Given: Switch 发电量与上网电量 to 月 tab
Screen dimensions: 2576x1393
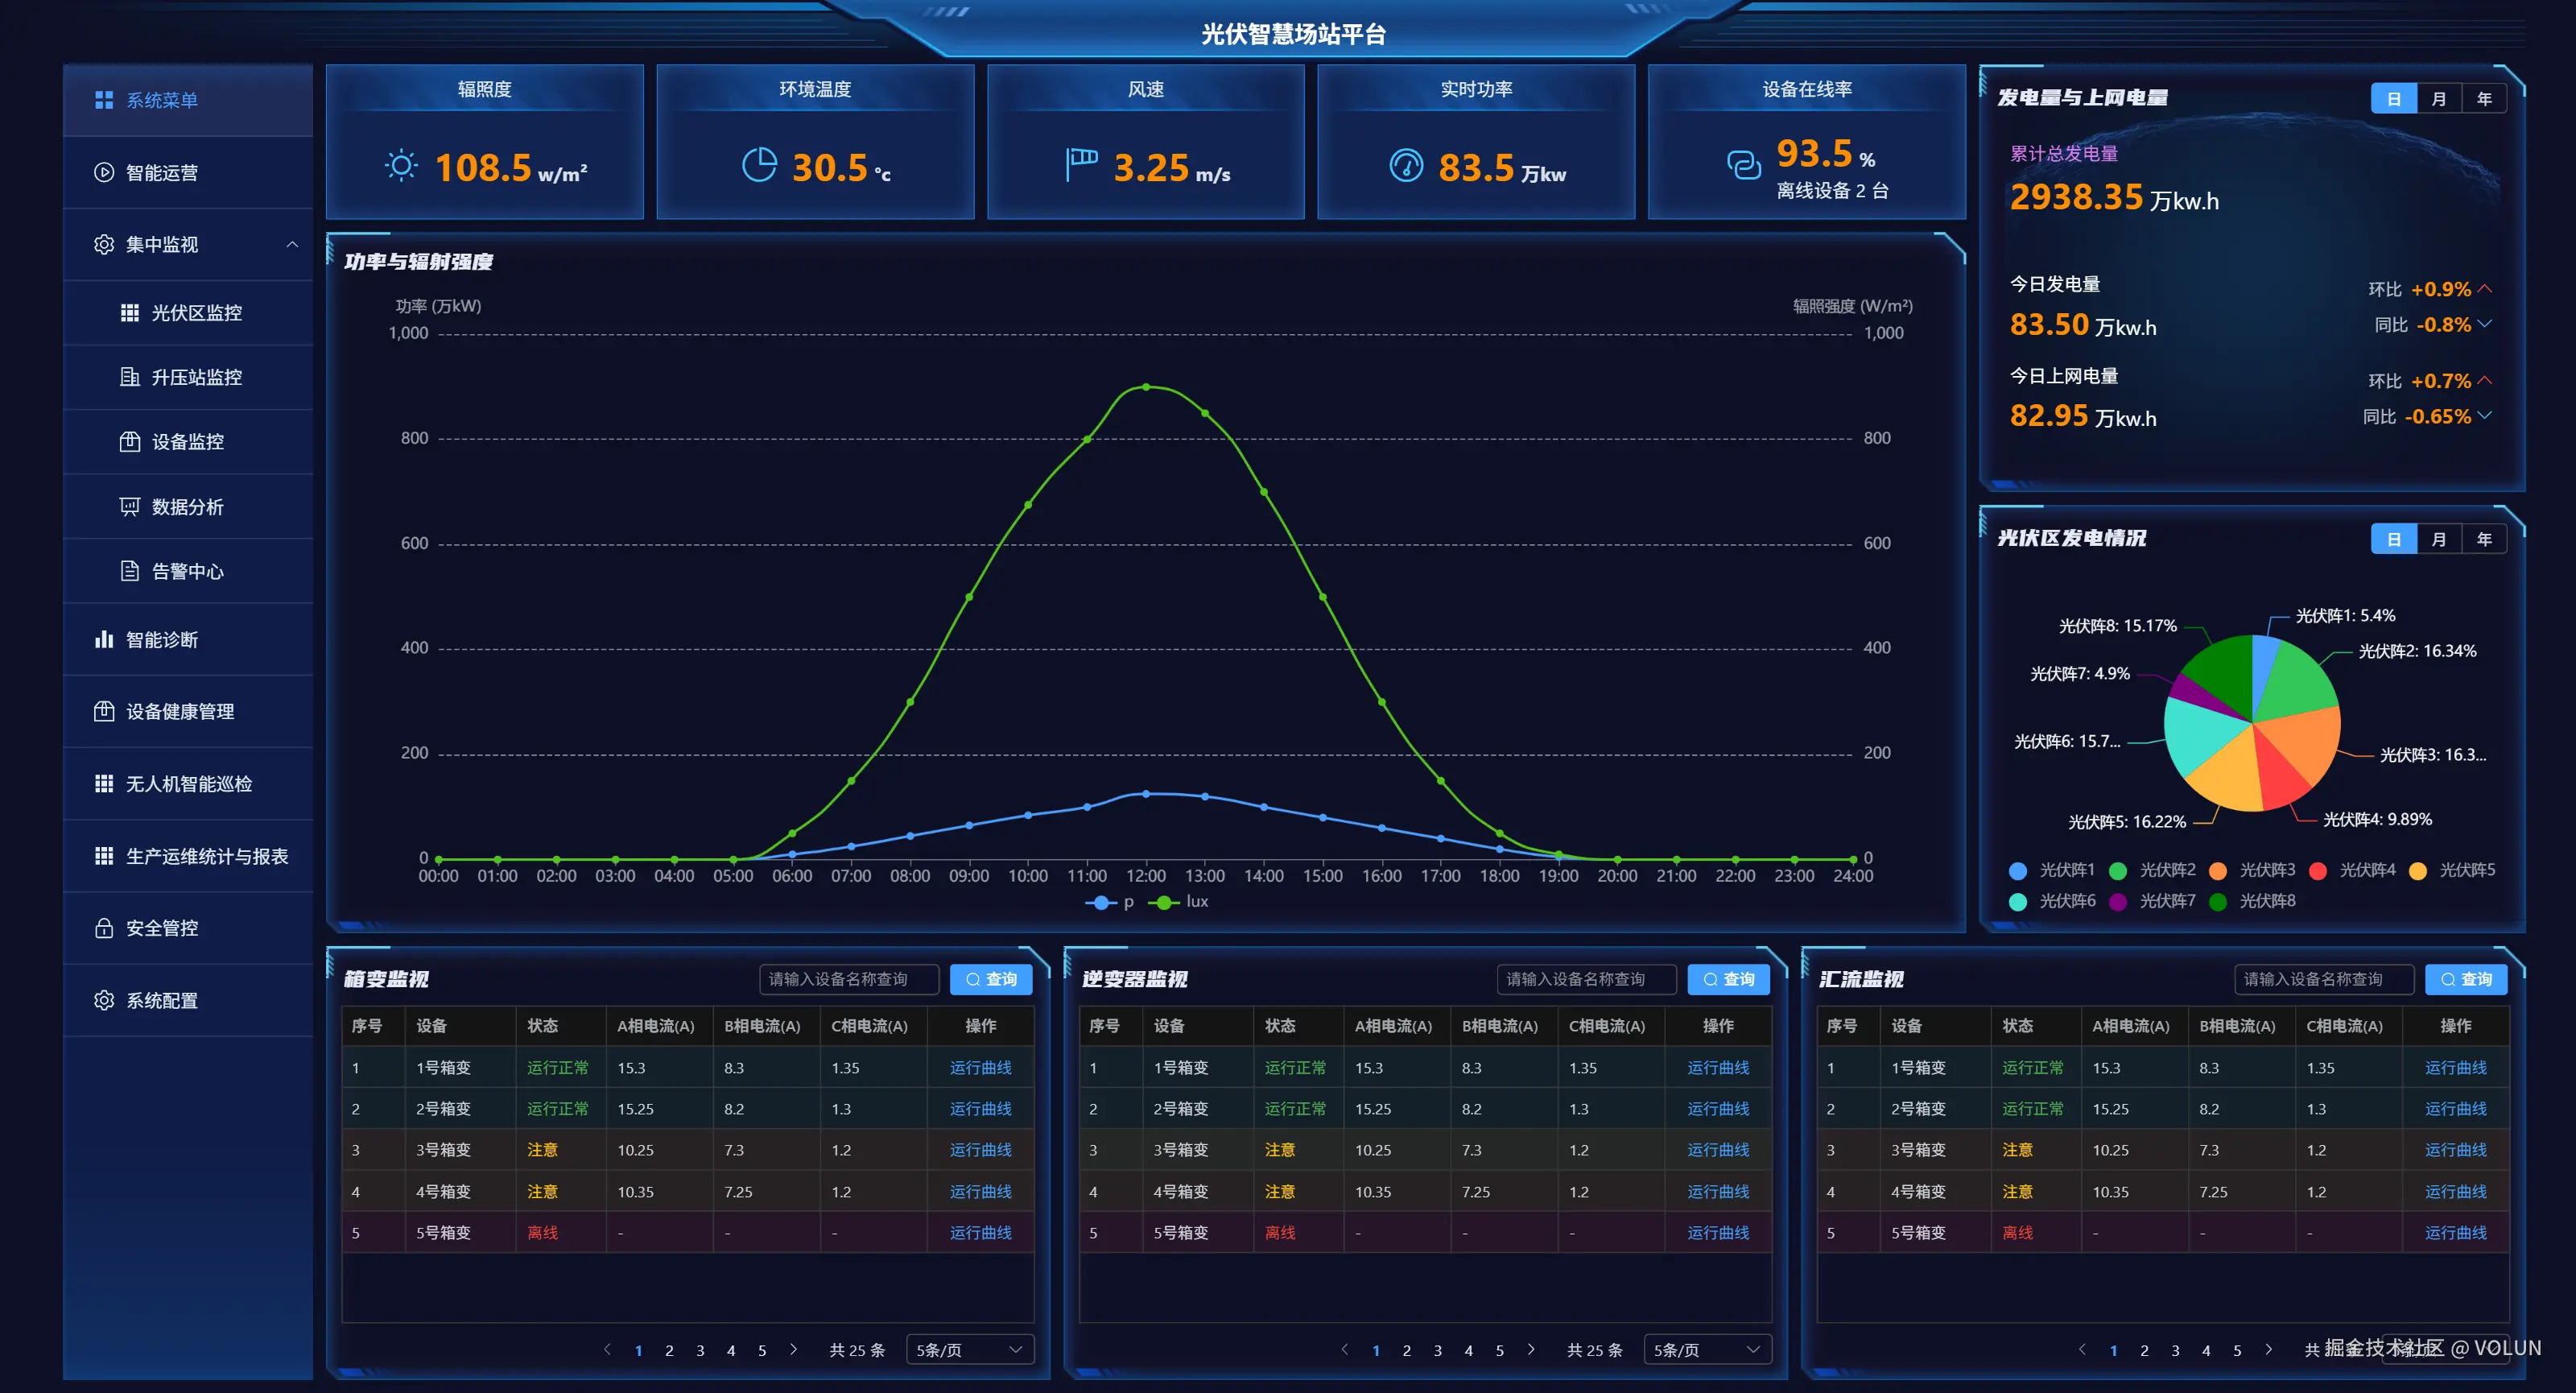Looking at the screenshot, I should click(x=2438, y=99).
